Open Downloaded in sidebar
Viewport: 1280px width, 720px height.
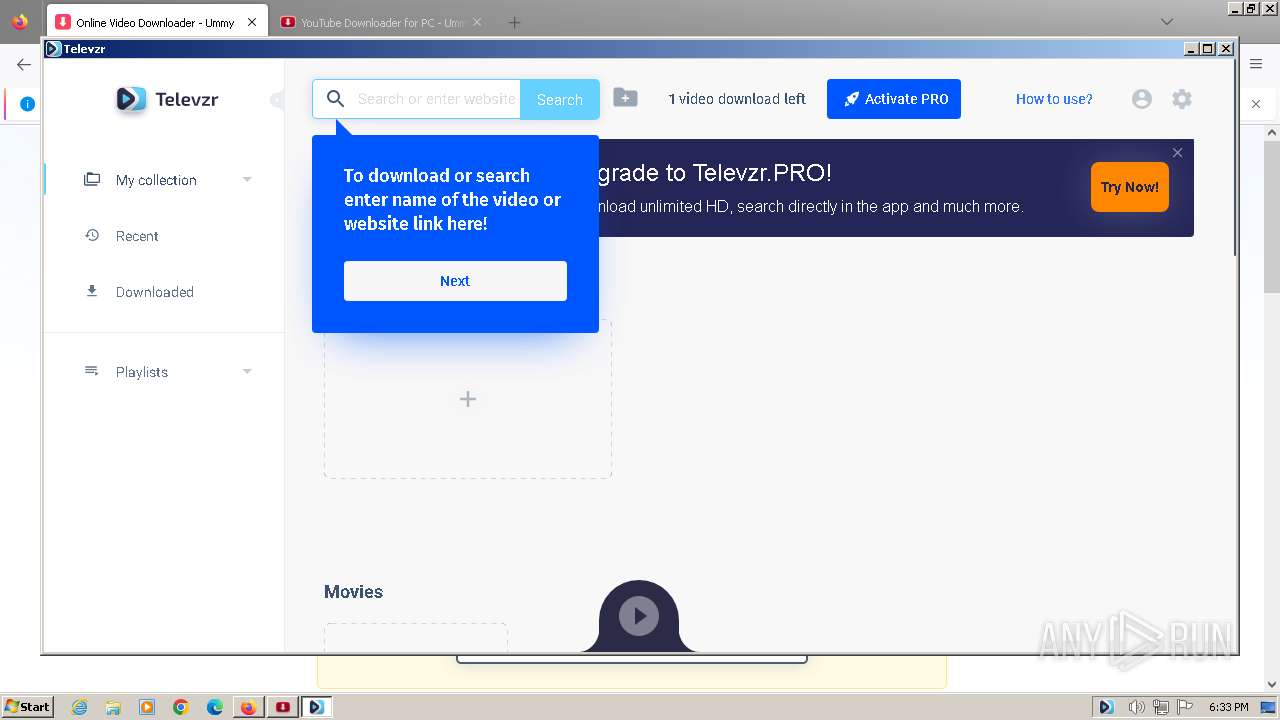pyautogui.click(x=154, y=292)
